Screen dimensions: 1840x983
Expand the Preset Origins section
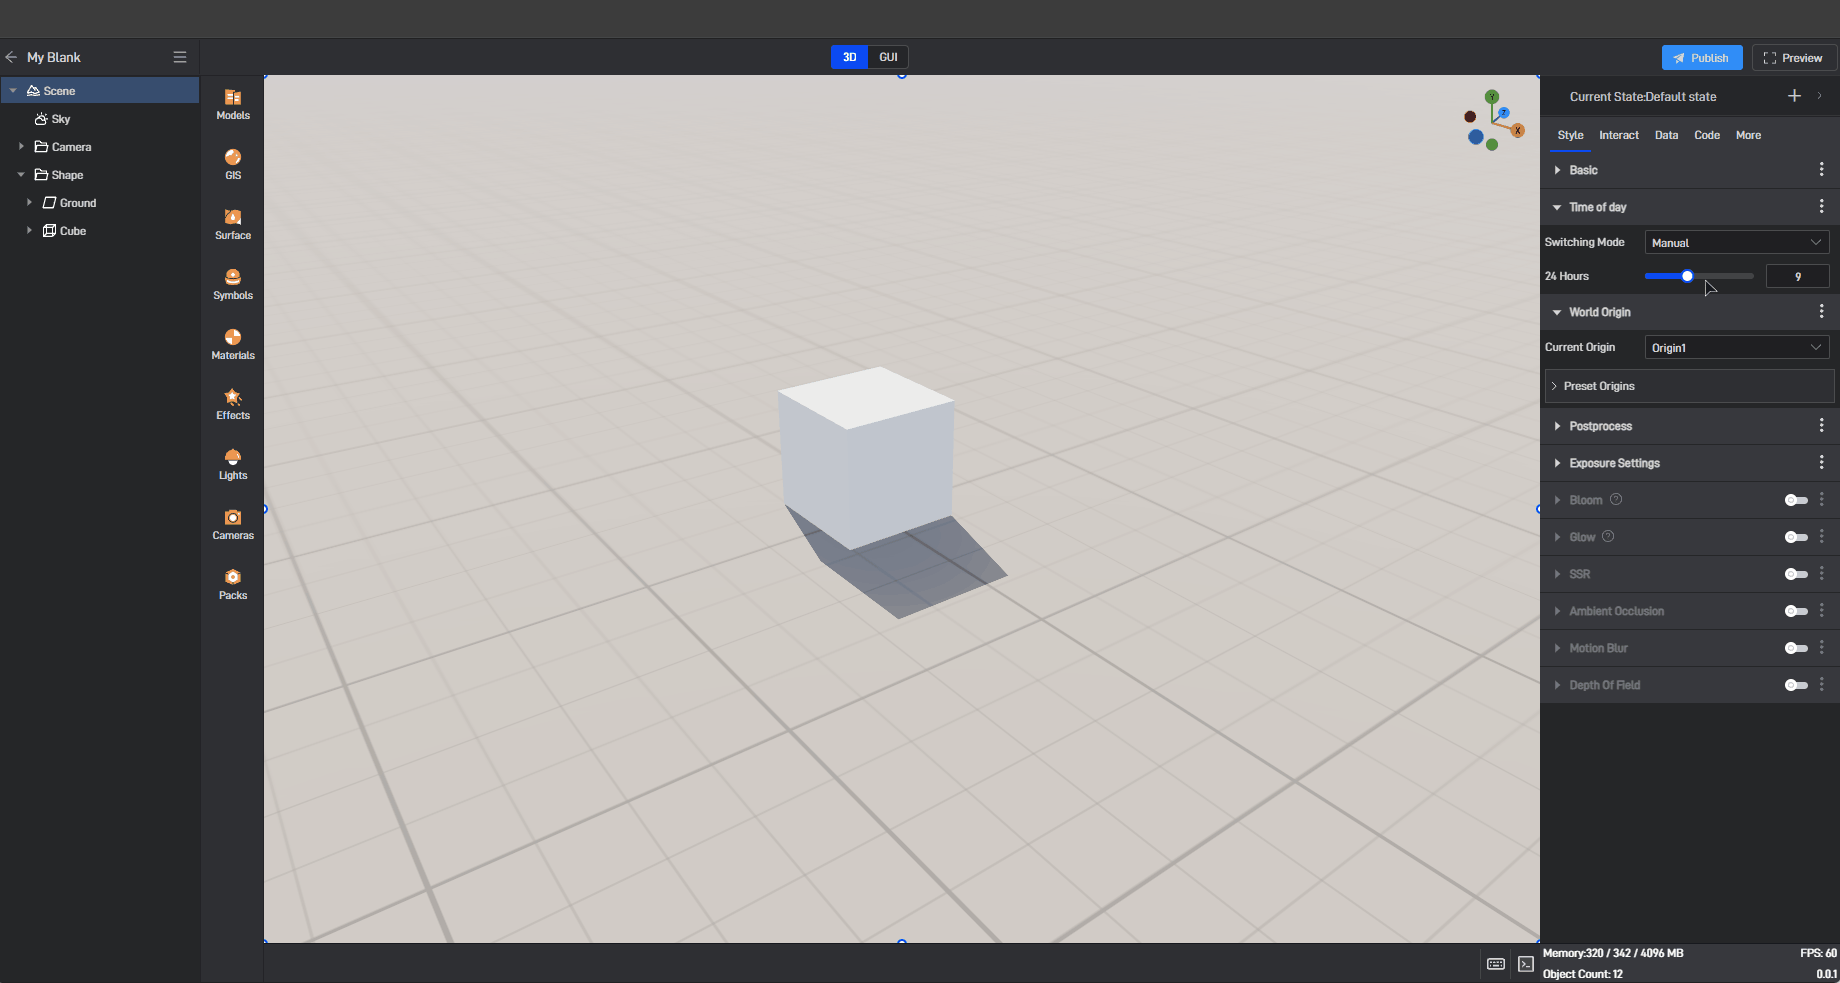click(1690, 386)
